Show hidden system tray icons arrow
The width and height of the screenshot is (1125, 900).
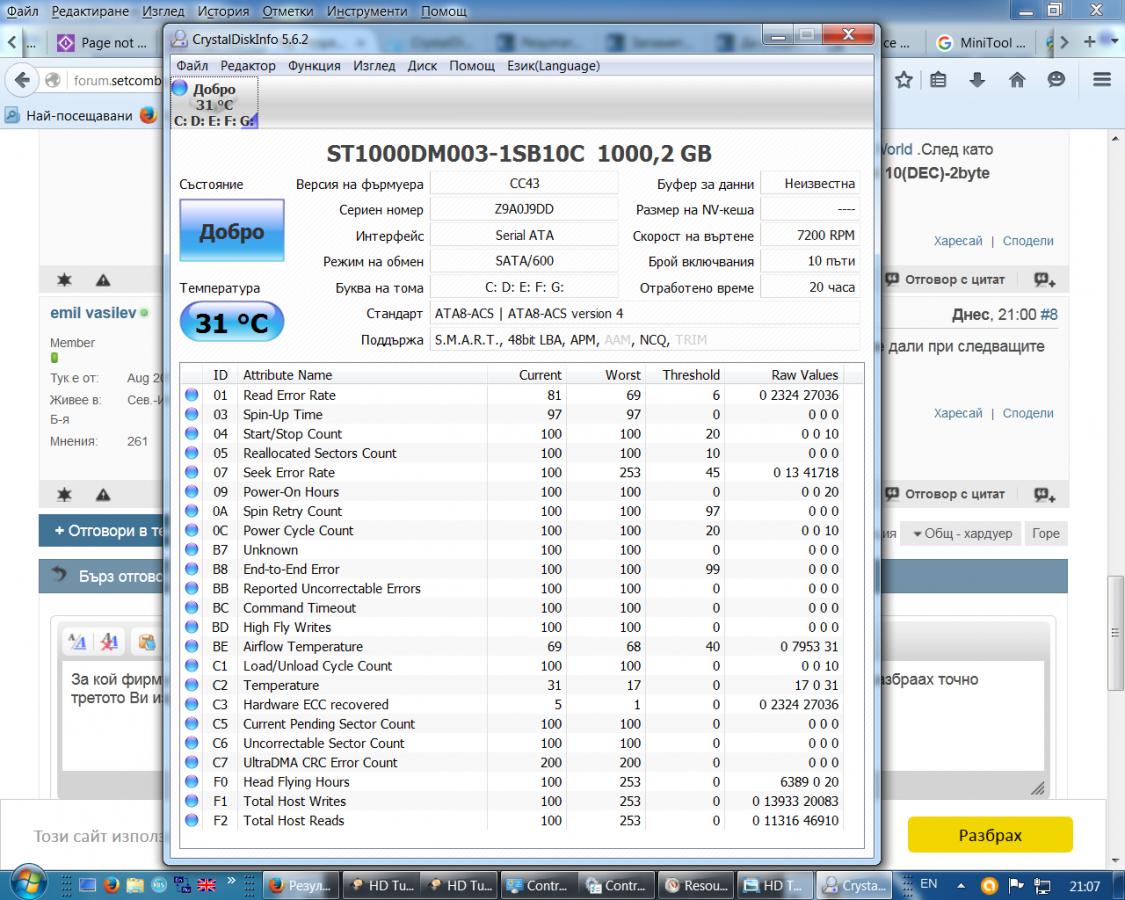pos(961,886)
